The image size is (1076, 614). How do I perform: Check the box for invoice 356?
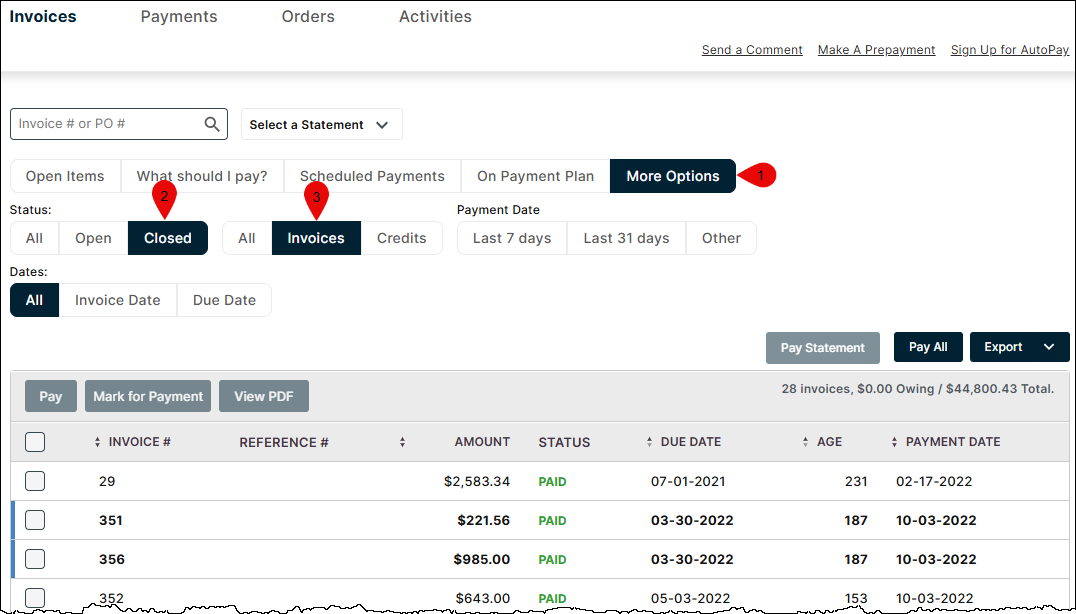point(35,559)
